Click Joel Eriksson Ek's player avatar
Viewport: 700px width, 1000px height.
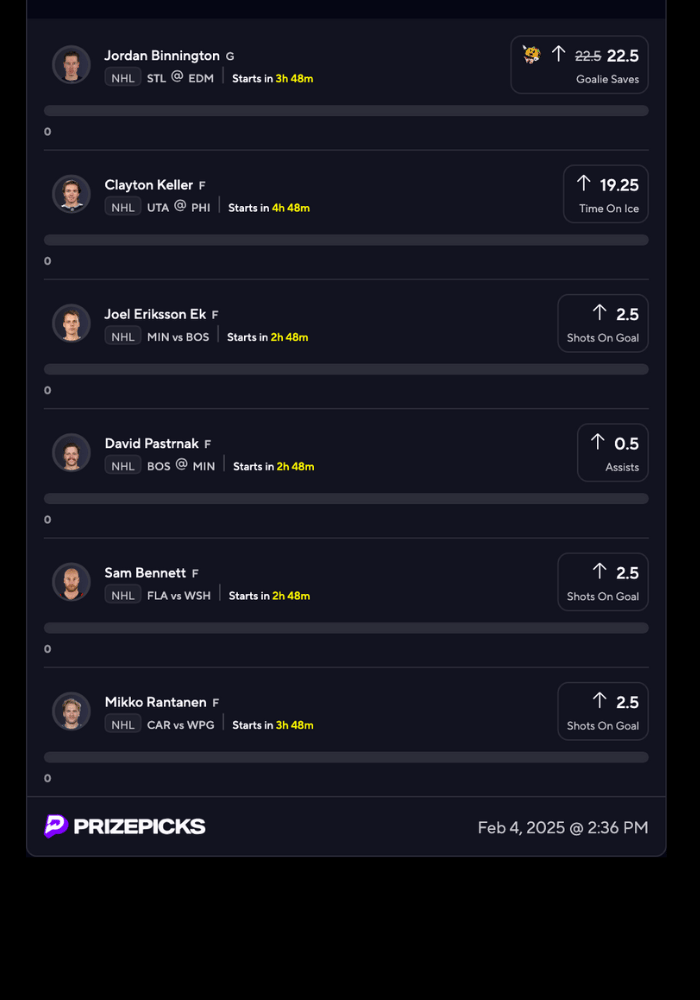pos(71,323)
